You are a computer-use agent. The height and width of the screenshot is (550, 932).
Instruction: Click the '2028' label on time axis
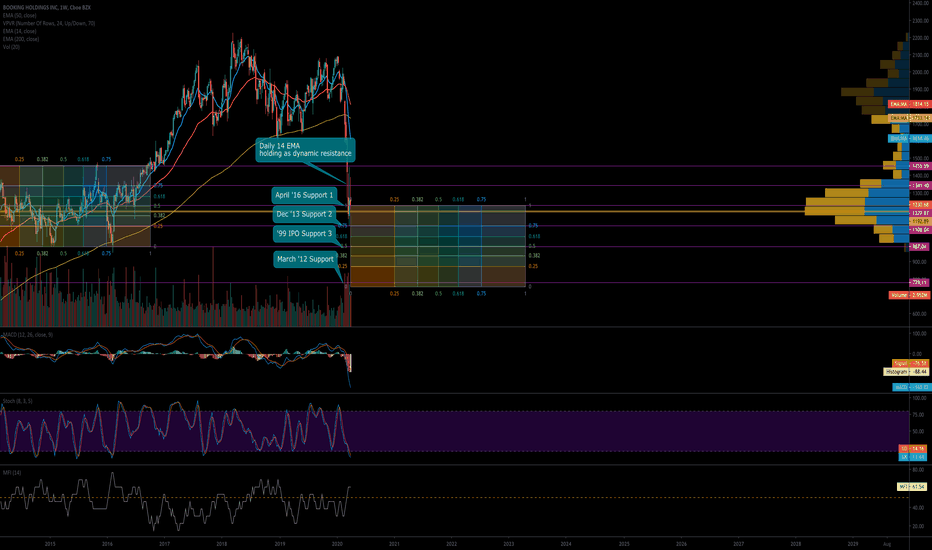[x=796, y=543]
